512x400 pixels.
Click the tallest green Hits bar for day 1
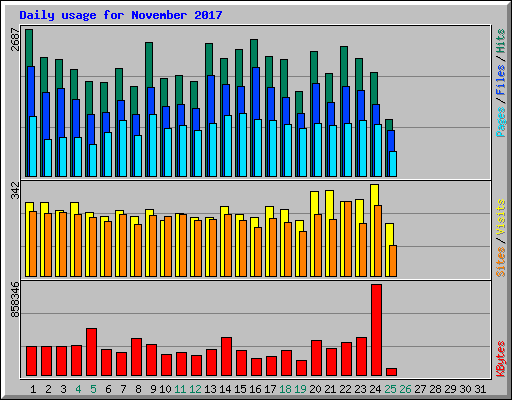[29, 48]
